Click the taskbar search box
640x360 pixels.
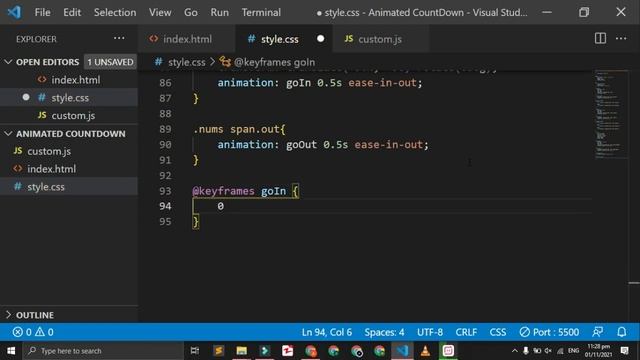click(103, 351)
